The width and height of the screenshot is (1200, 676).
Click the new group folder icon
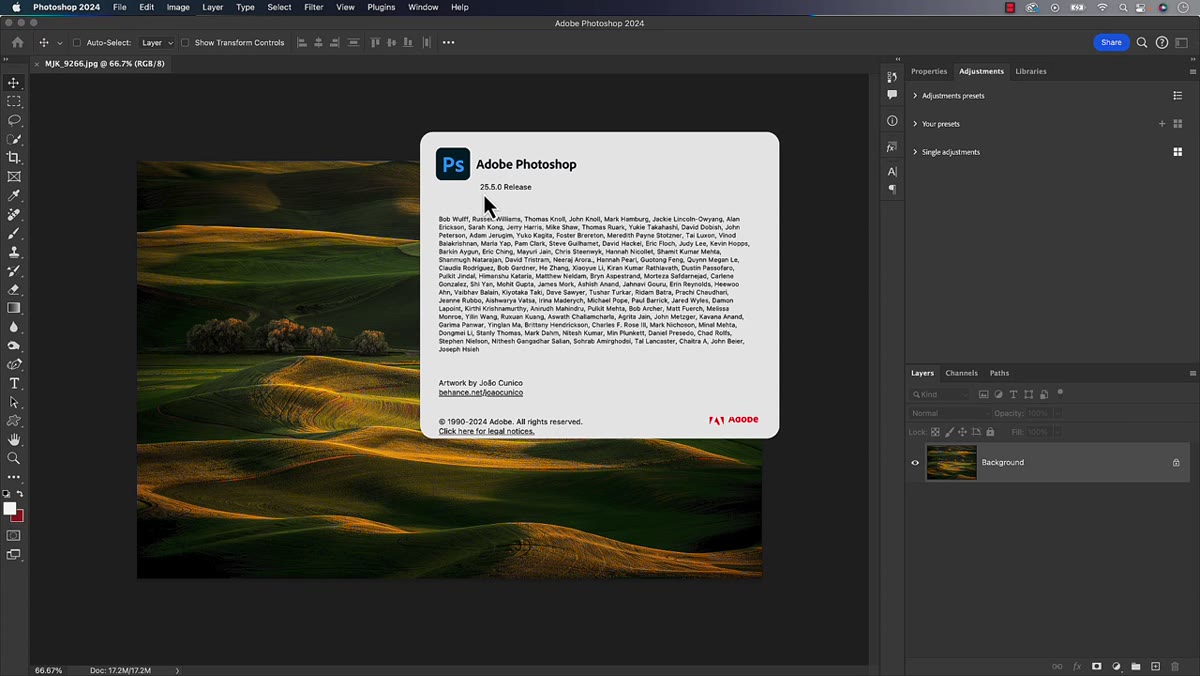(1136, 666)
